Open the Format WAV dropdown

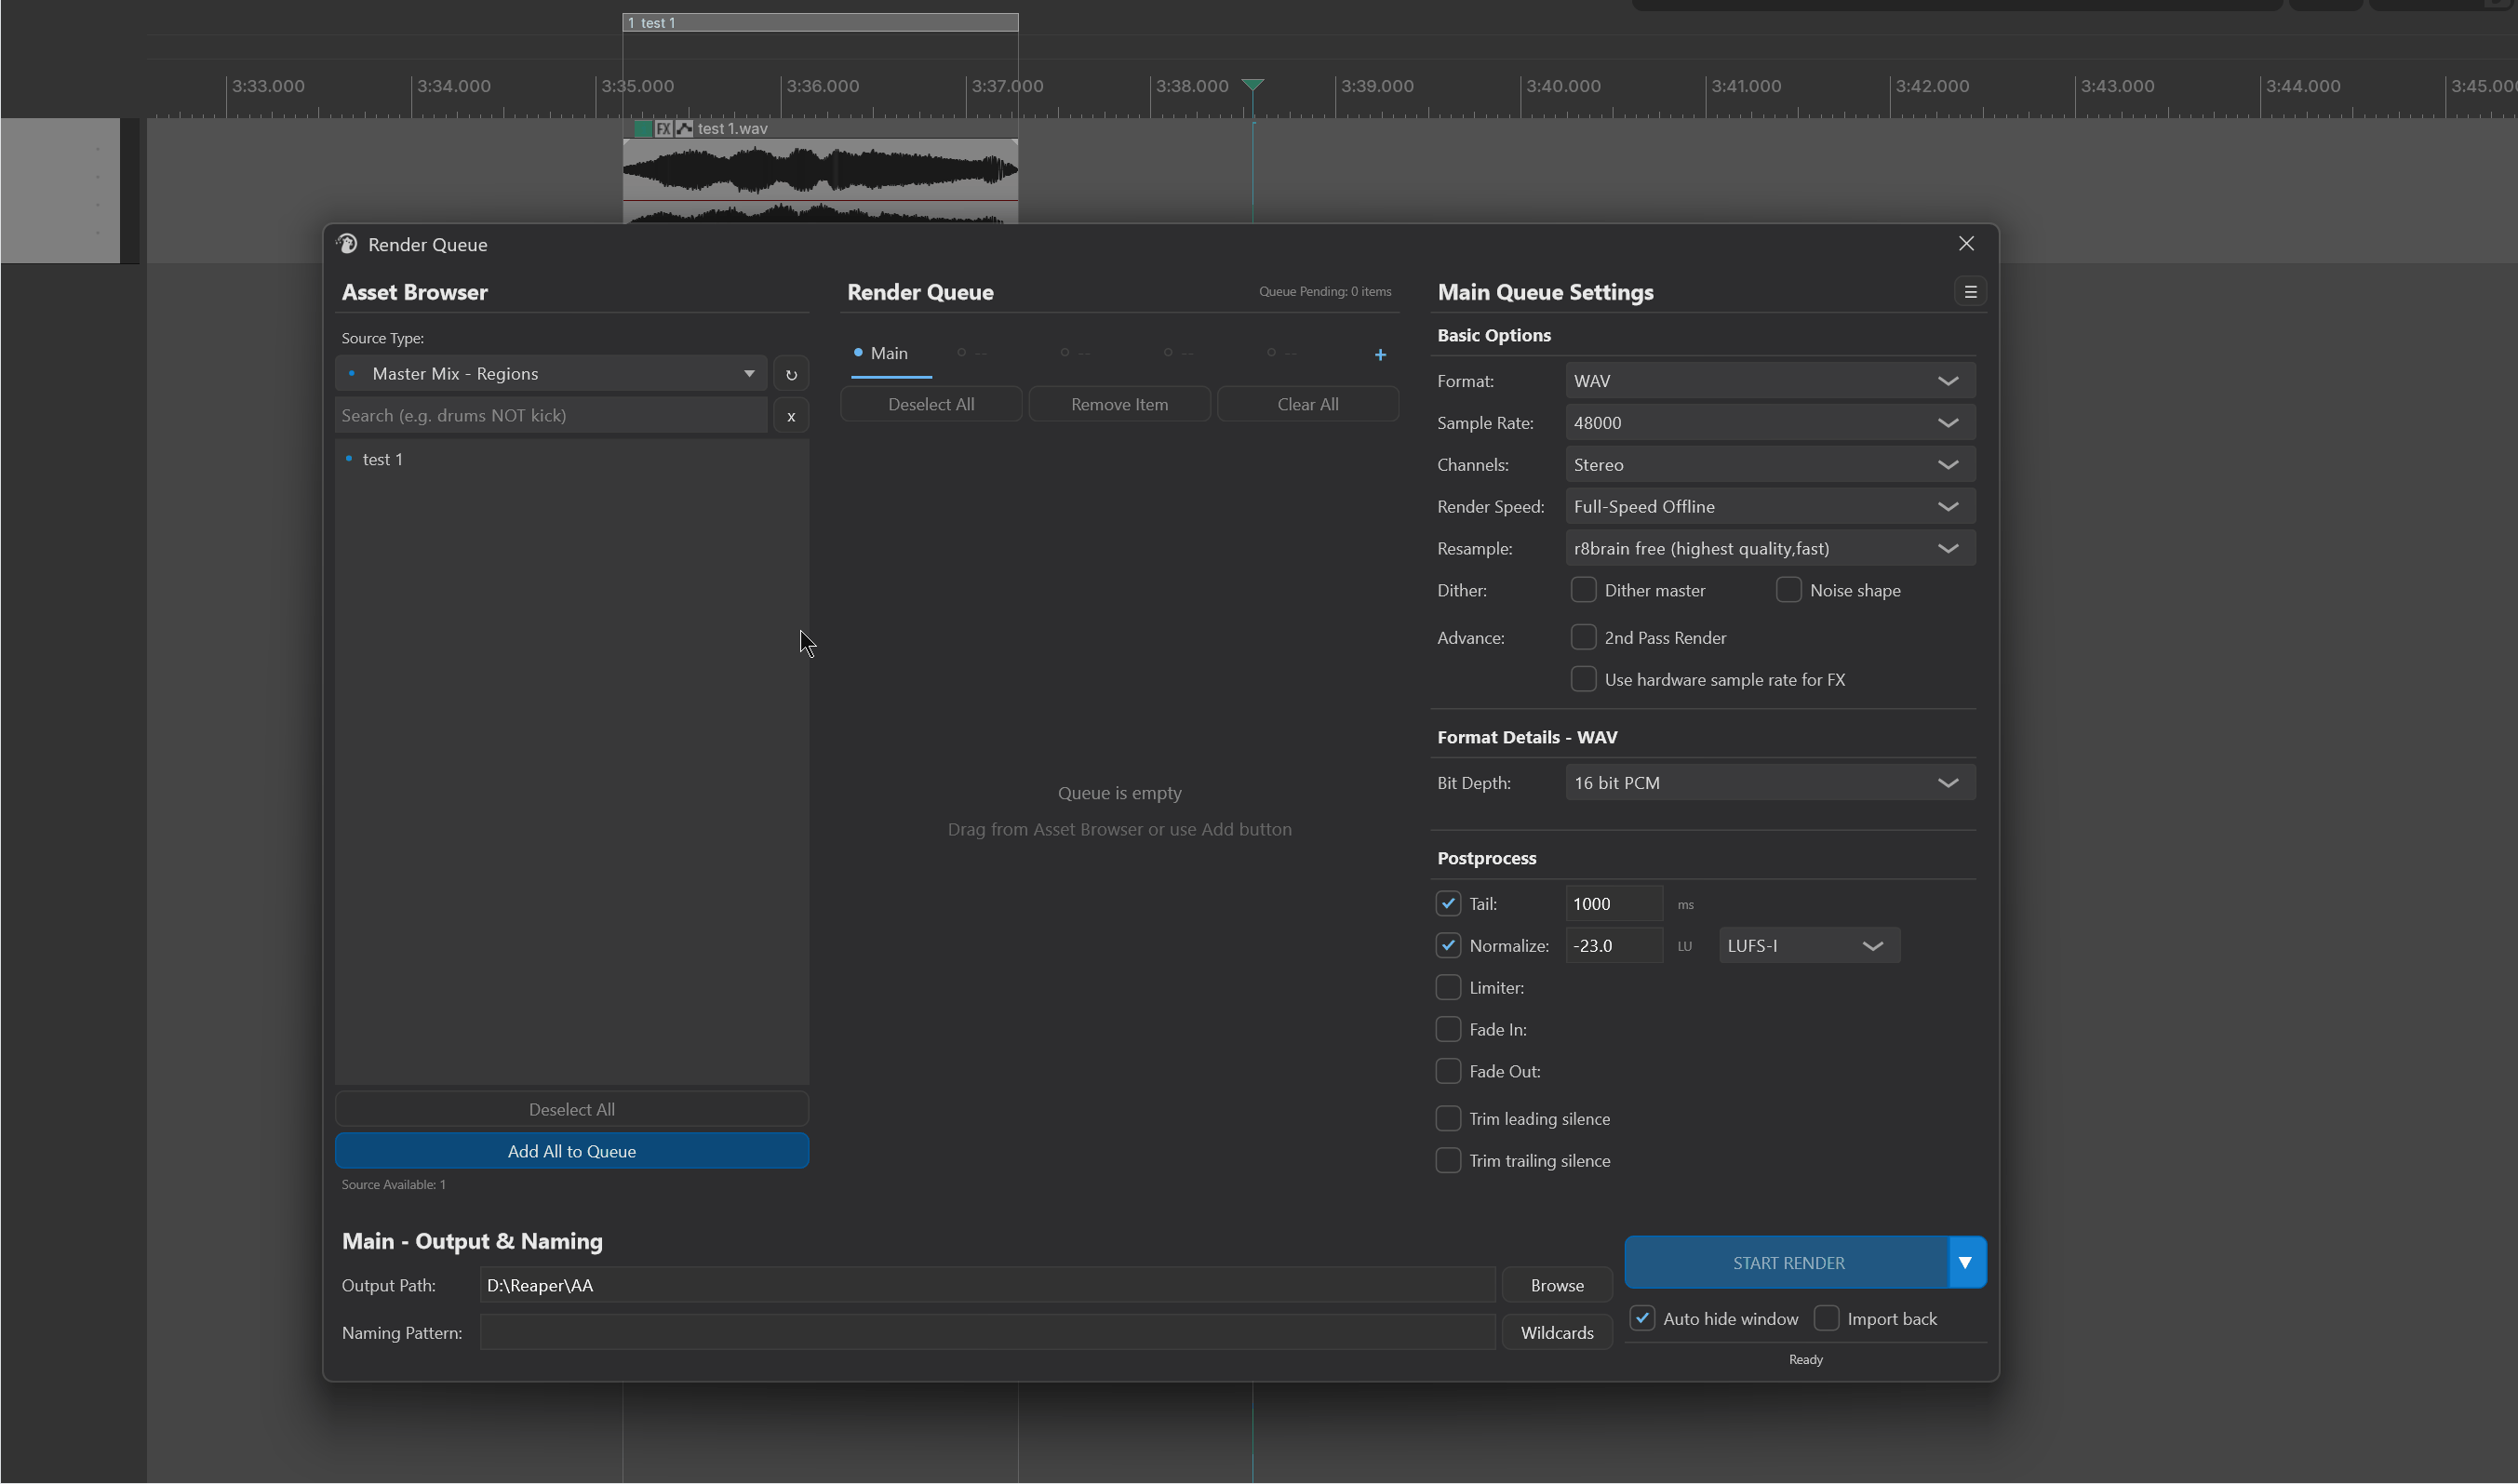point(1770,381)
